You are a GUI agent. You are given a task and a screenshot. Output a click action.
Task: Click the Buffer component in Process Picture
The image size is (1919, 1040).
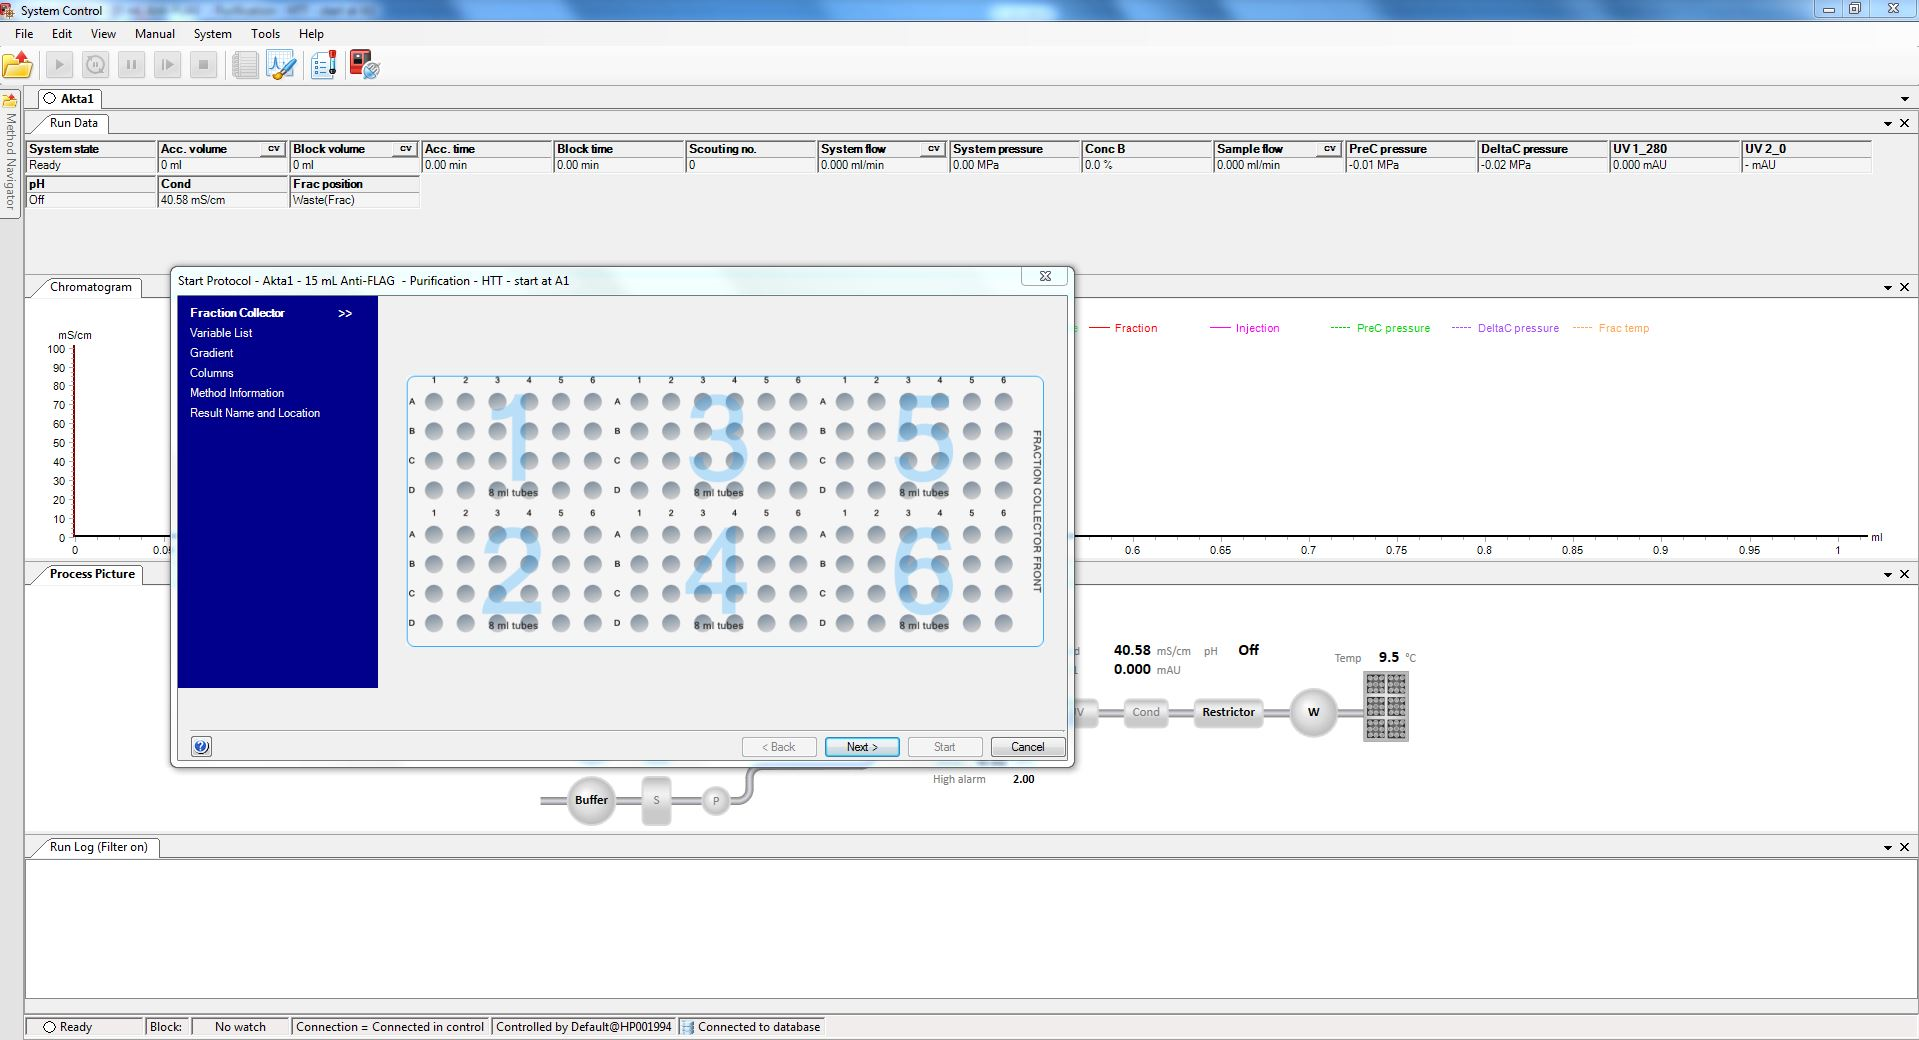pyautogui.click(x=591, y=800)
